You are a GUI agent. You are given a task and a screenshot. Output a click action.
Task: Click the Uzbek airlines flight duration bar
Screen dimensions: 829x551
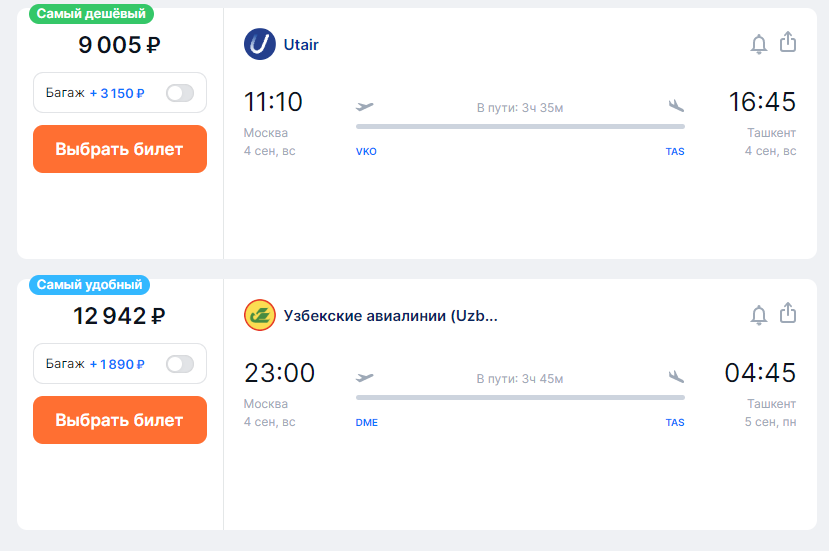(520, 398)
